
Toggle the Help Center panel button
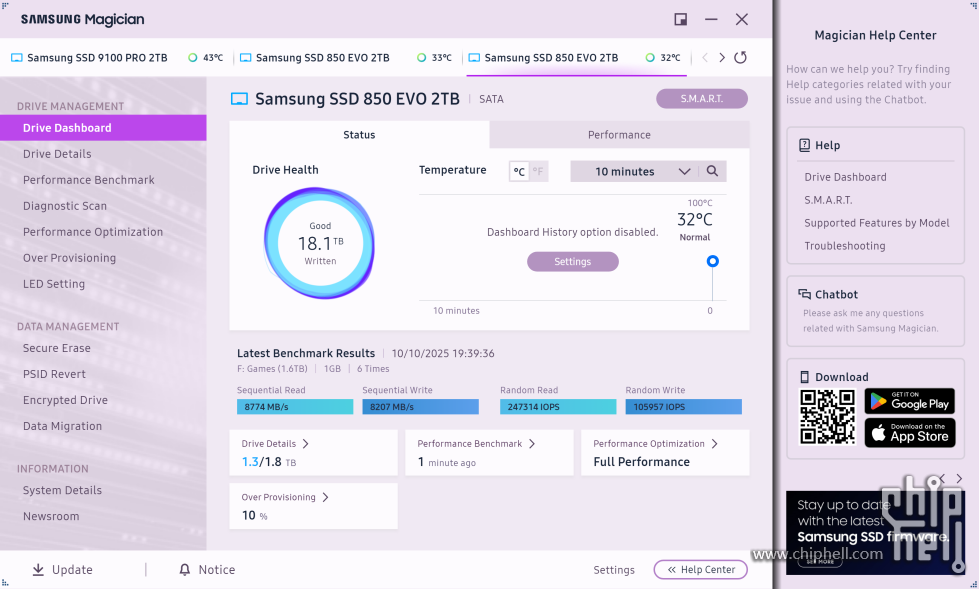(x=700, y=570)
